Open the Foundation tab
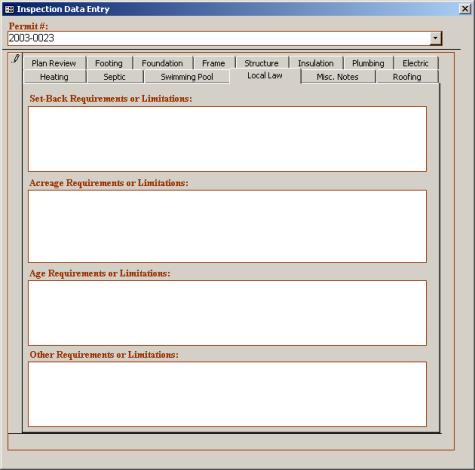 coord(162,63)
